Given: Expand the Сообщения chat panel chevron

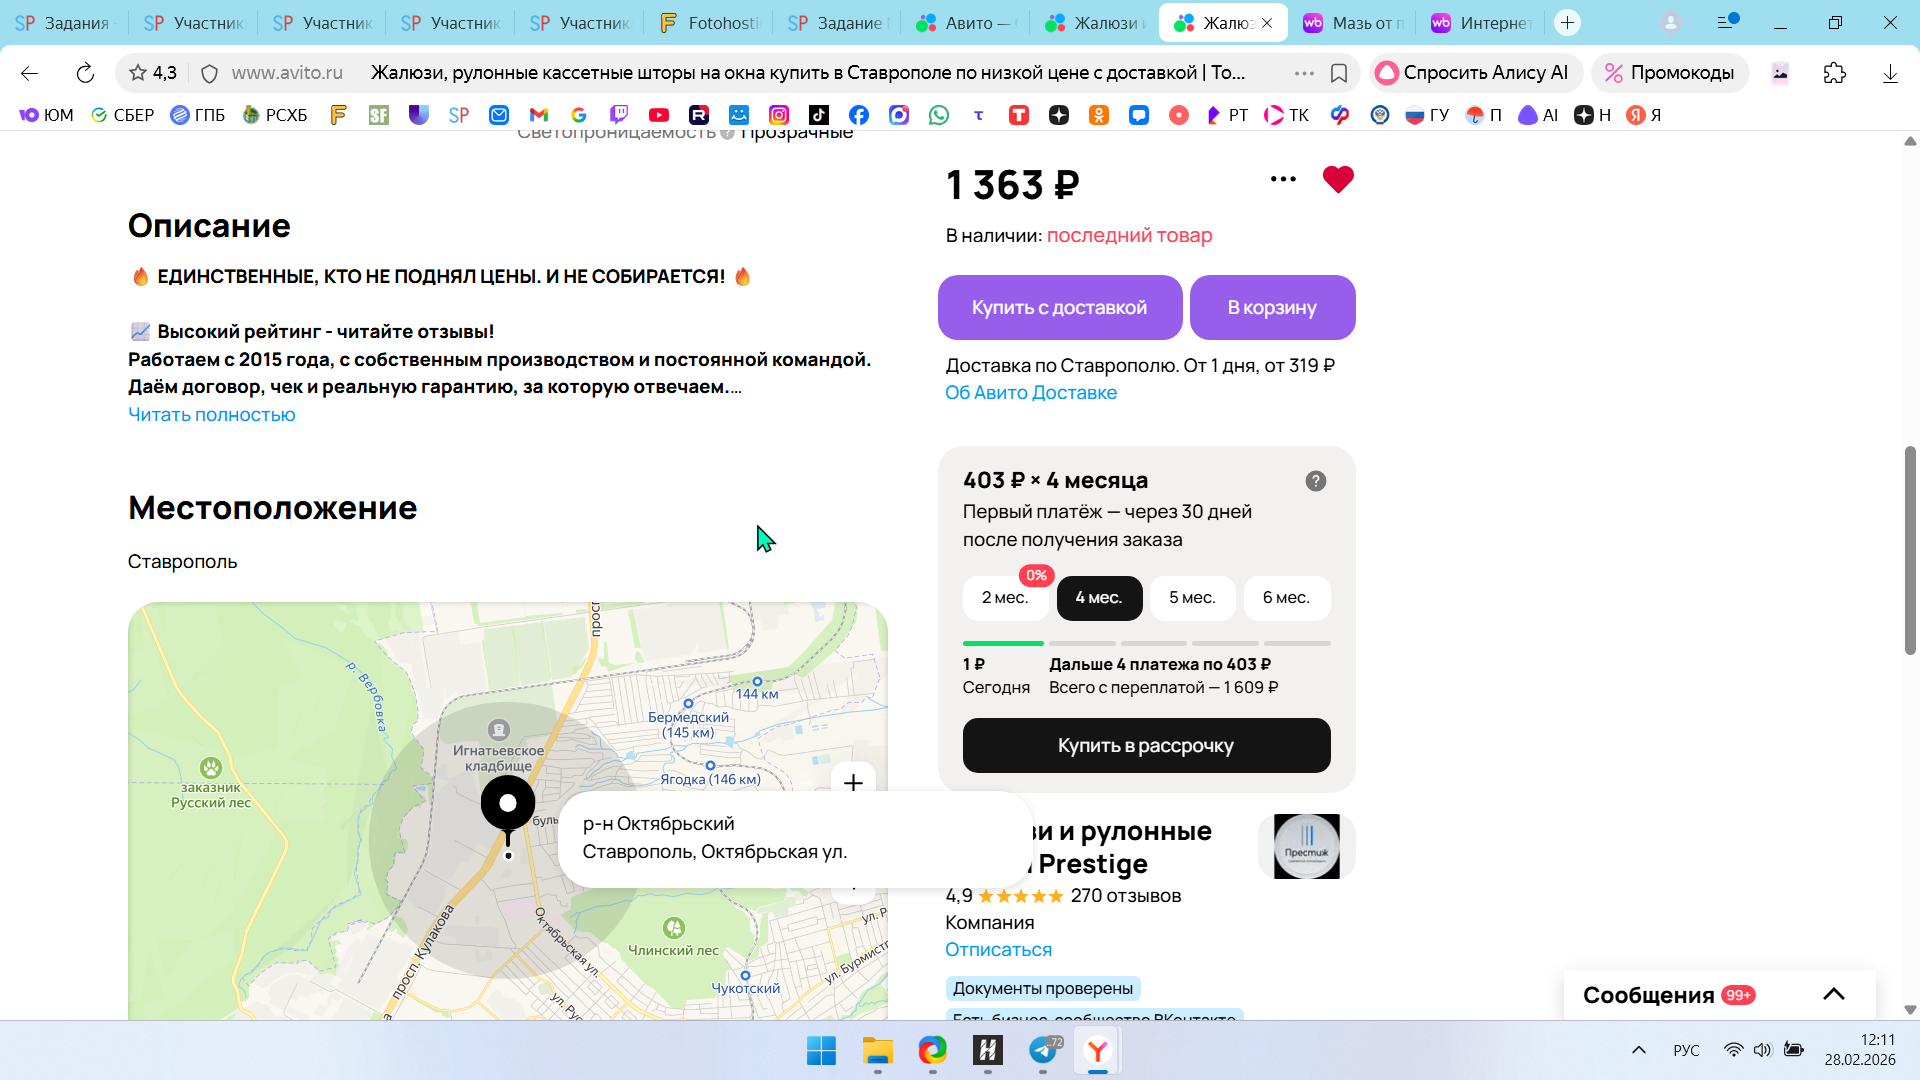Looking at the screenshot, I should pyautogui.click(x=1833, y=994).
